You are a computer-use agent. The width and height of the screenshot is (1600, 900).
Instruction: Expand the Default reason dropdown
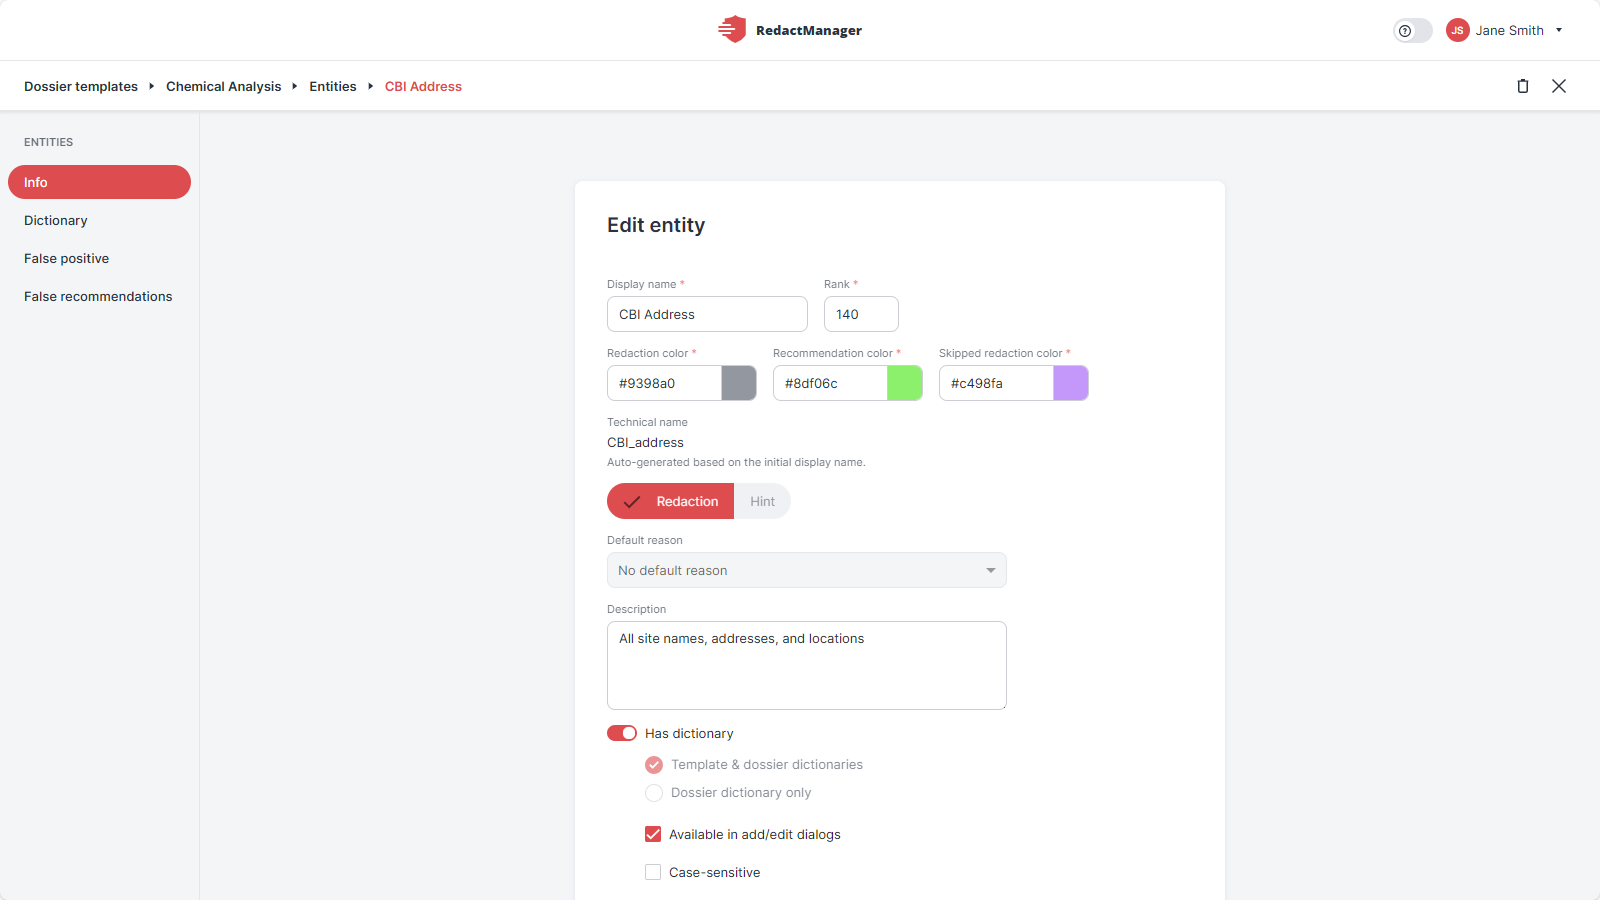click(807, 570)
